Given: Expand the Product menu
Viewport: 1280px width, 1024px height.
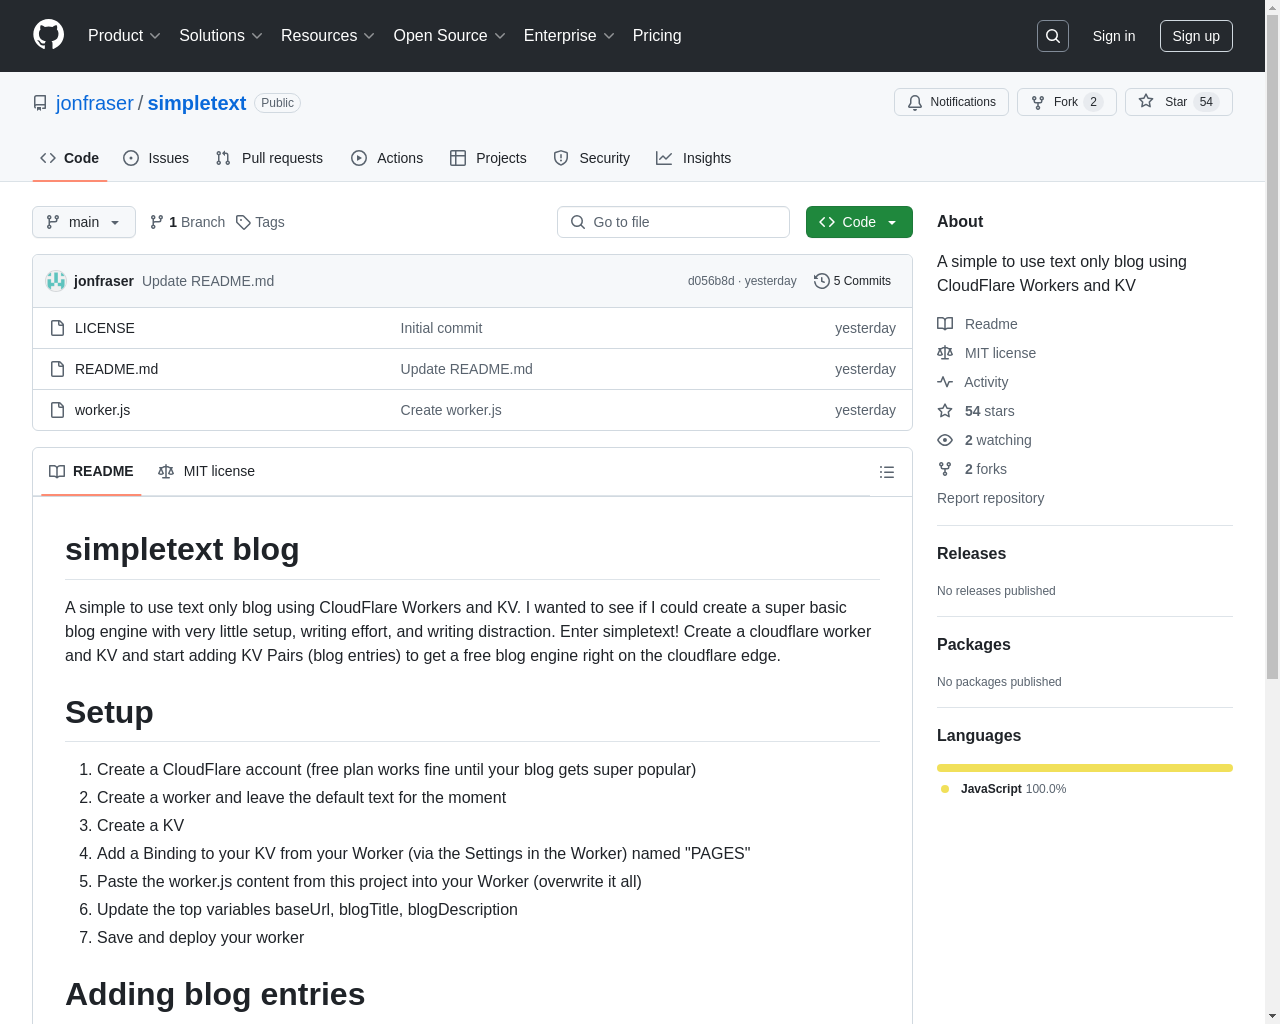Looking at the screenshot, I should tap(124, 36).
